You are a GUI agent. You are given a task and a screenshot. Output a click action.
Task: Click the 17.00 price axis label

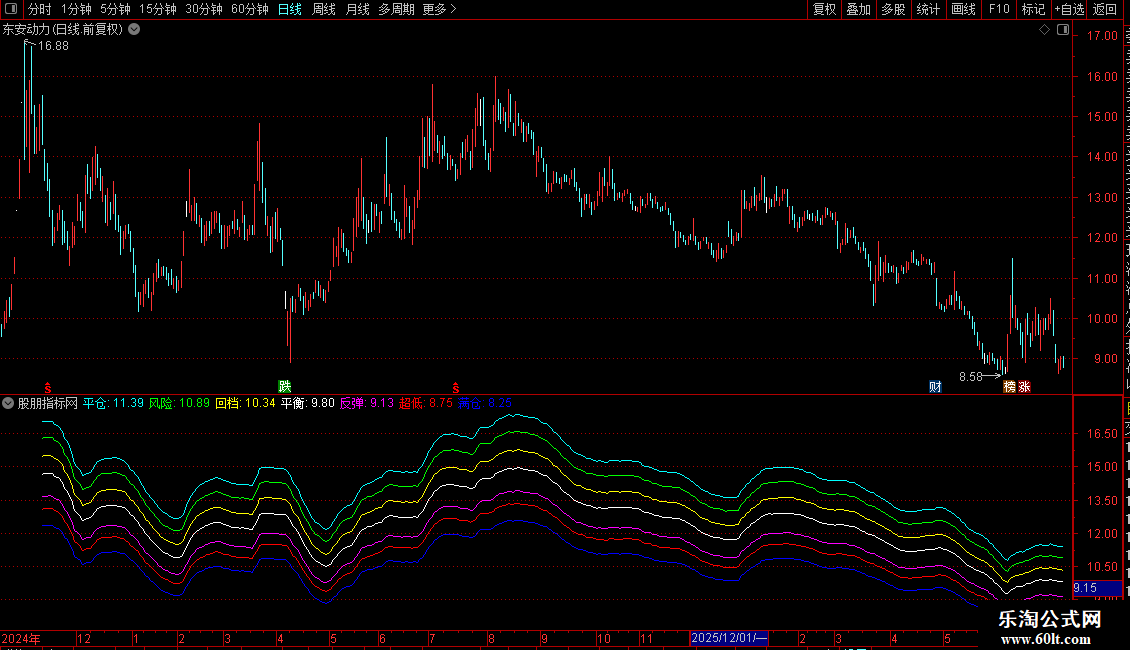coord(1102,36)
